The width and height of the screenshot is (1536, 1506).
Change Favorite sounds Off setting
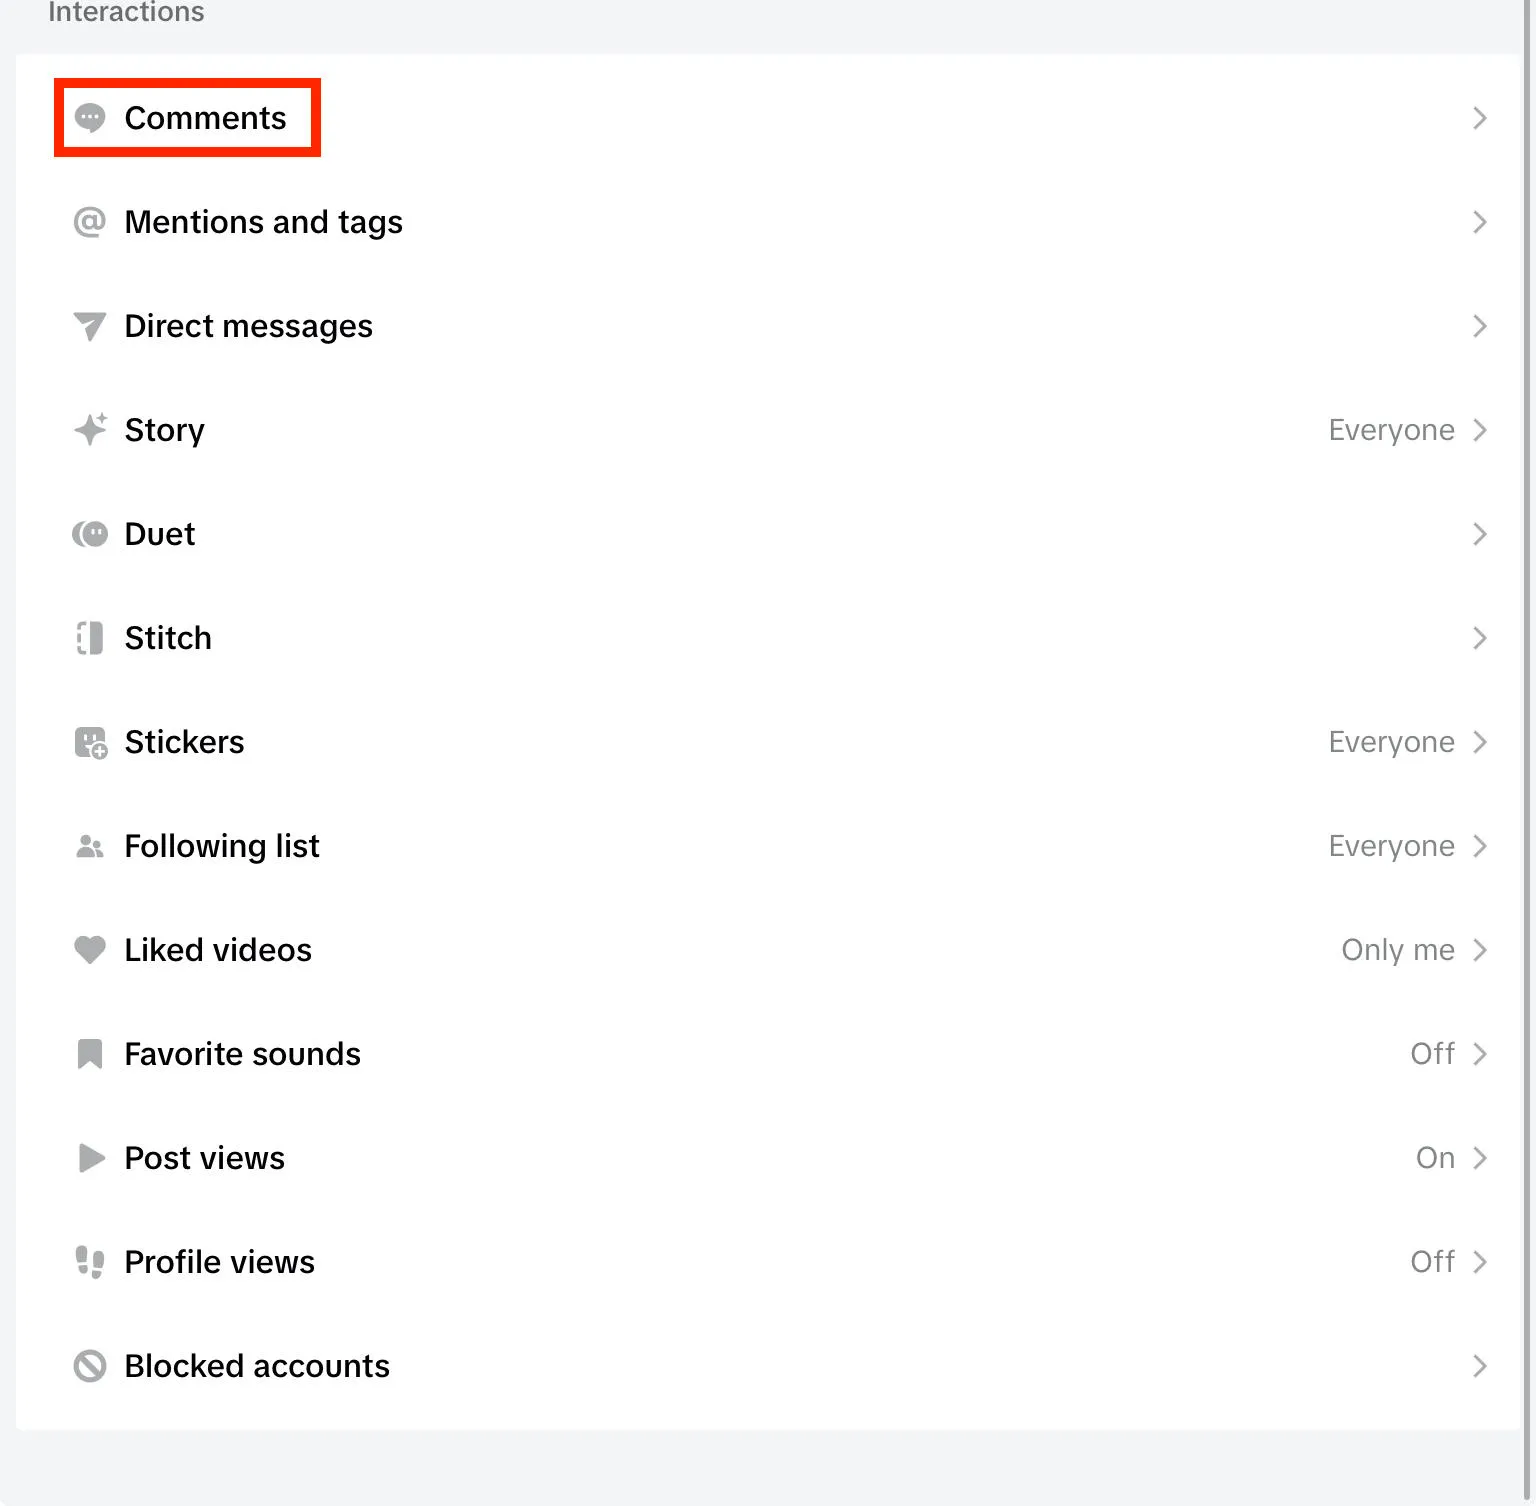[x=1433, y=1054]
